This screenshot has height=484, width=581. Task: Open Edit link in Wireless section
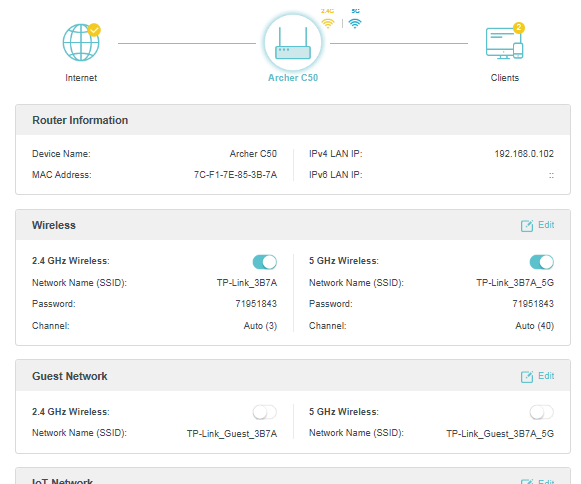pos(546,225)
